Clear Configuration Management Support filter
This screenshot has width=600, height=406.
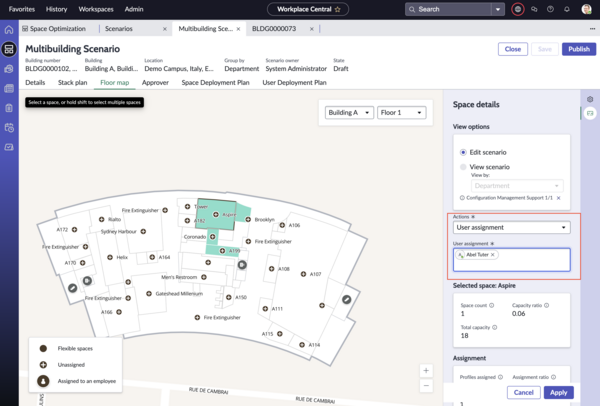[559, 198]
